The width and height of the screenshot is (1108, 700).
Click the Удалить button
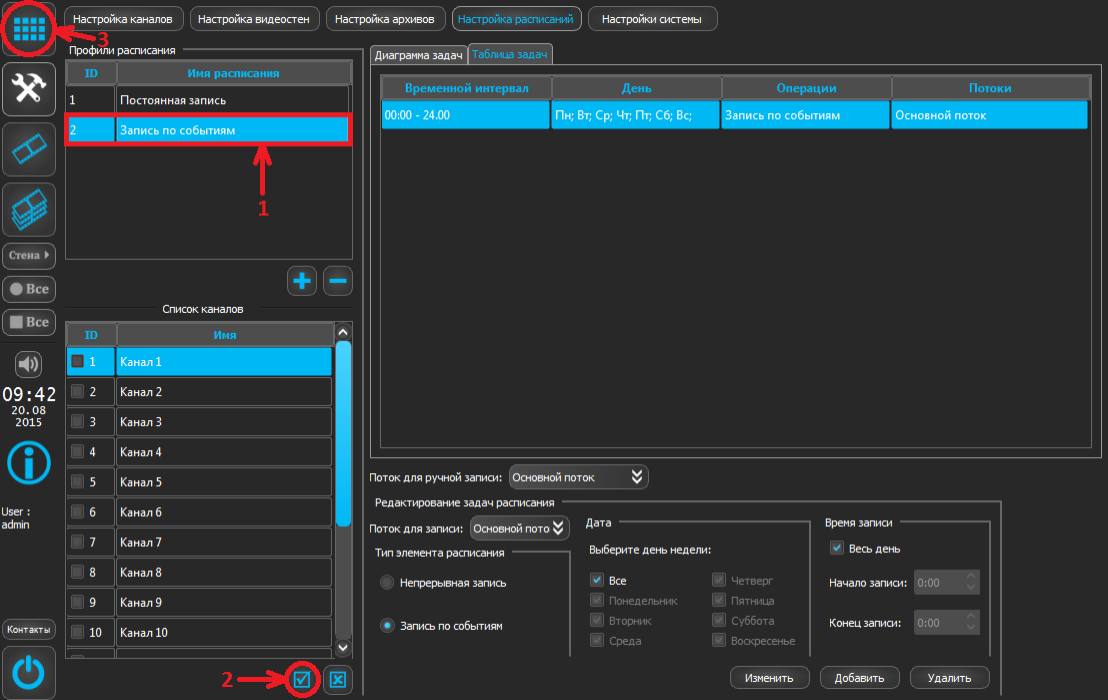pos(950,677)
